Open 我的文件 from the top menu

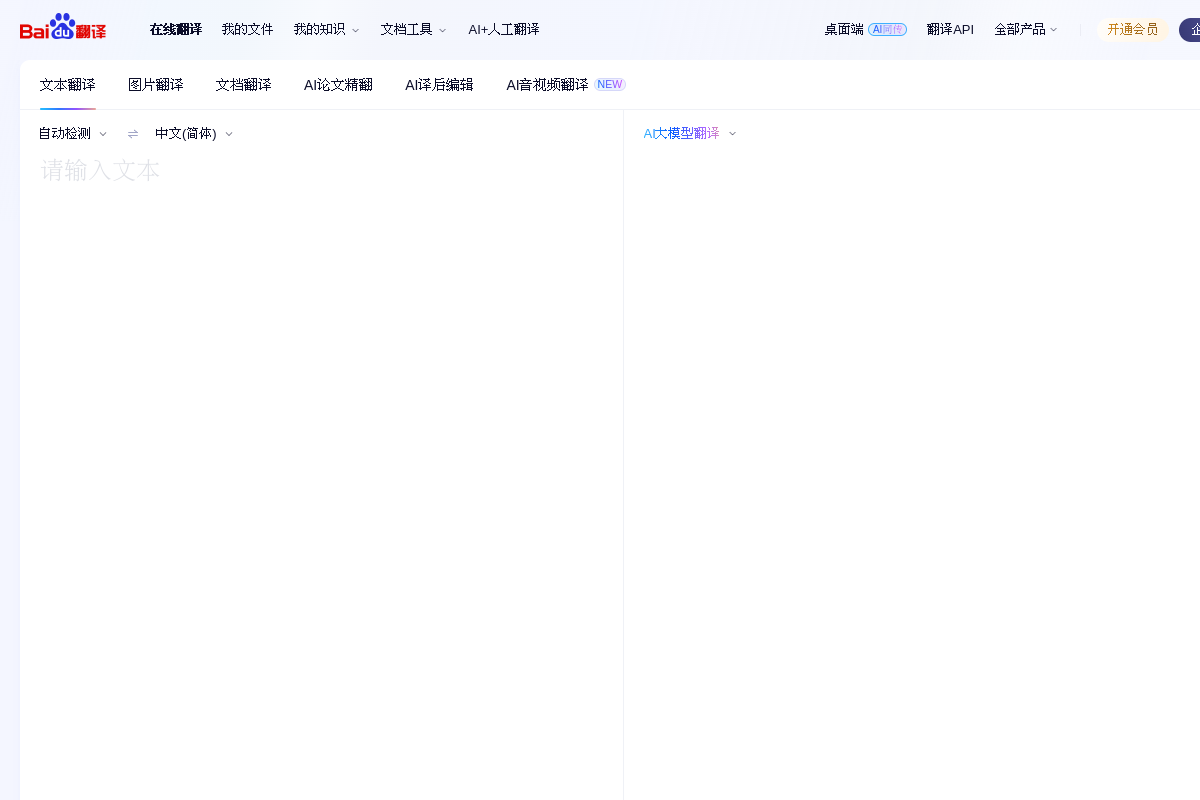(247, 29)
